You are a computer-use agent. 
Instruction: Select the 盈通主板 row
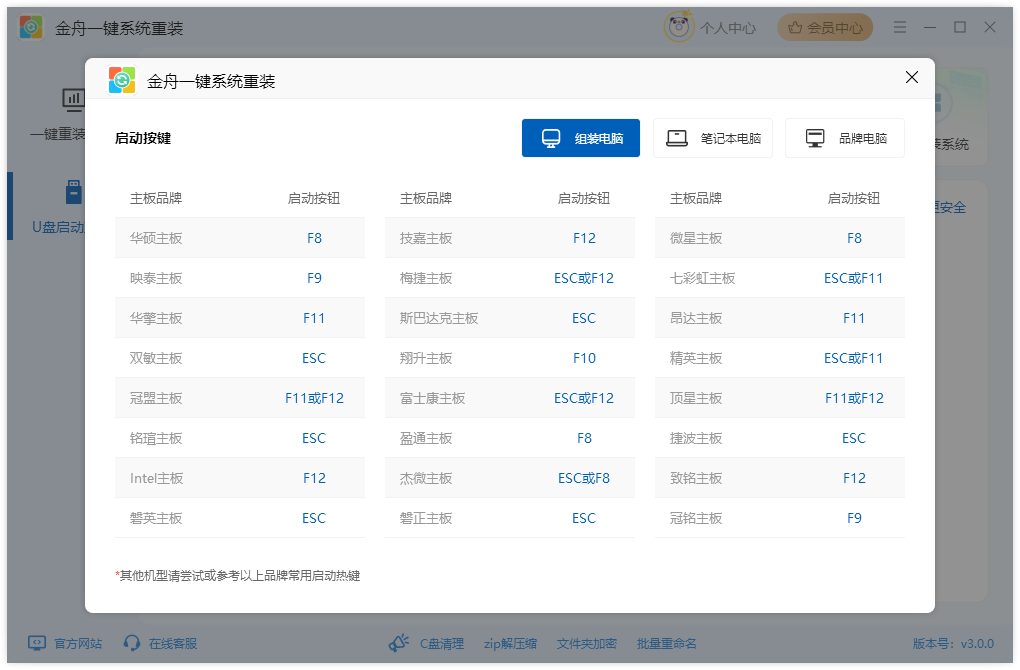coord(509,438)
